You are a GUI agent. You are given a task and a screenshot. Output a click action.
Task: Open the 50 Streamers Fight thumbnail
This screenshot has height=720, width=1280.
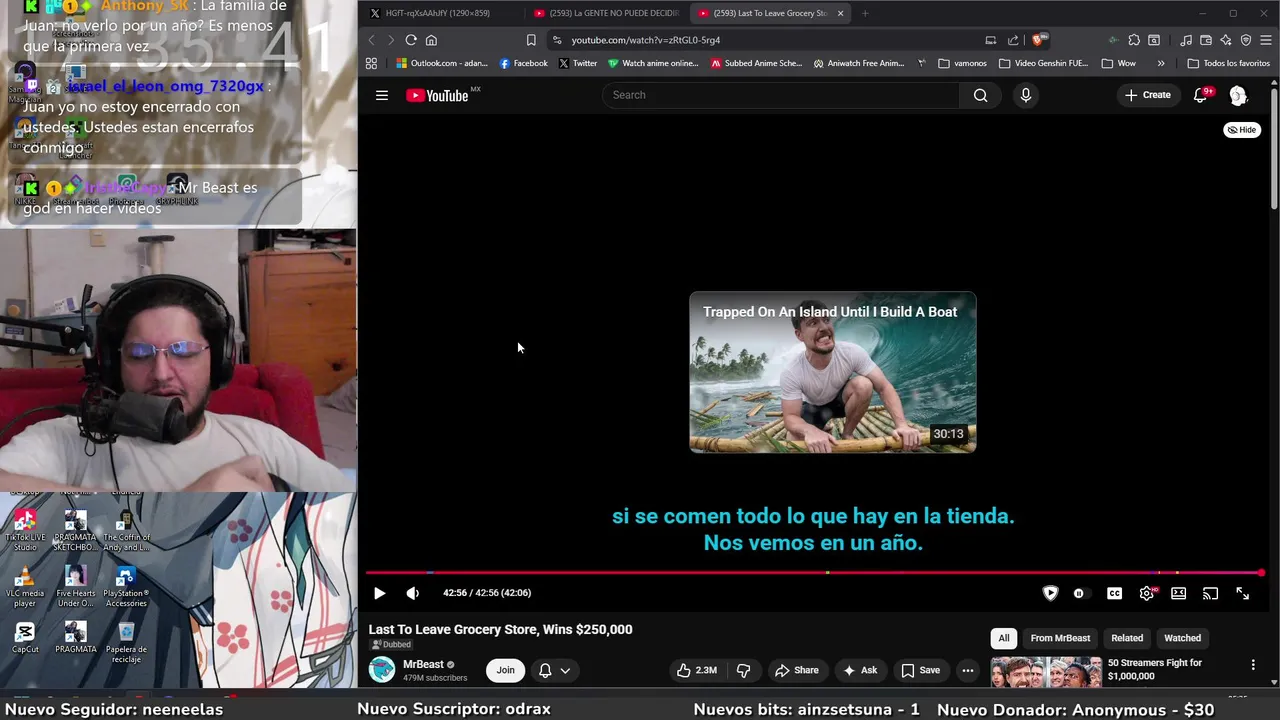coord(1046,672)
